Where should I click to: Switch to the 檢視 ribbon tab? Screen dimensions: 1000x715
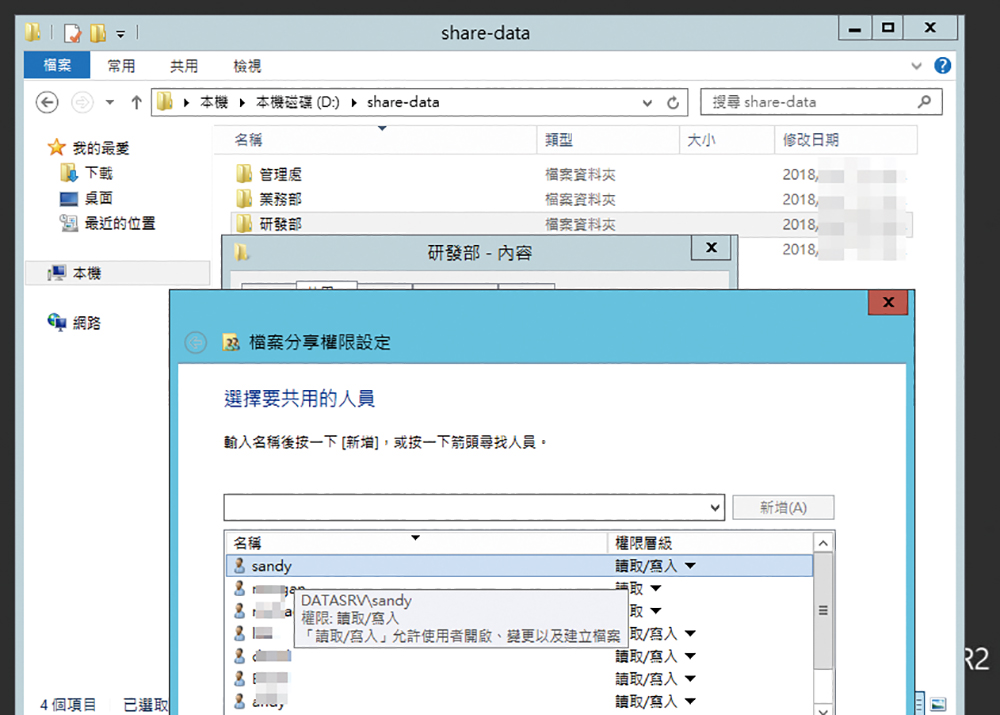247,66
